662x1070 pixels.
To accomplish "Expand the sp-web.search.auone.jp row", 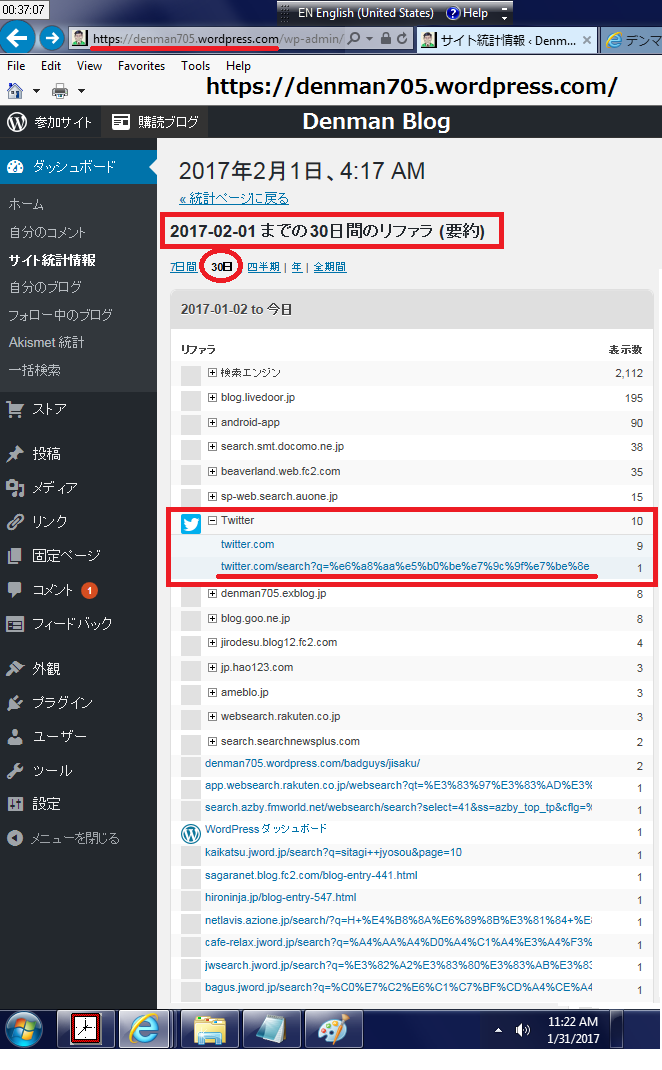I will pos(212,496).
